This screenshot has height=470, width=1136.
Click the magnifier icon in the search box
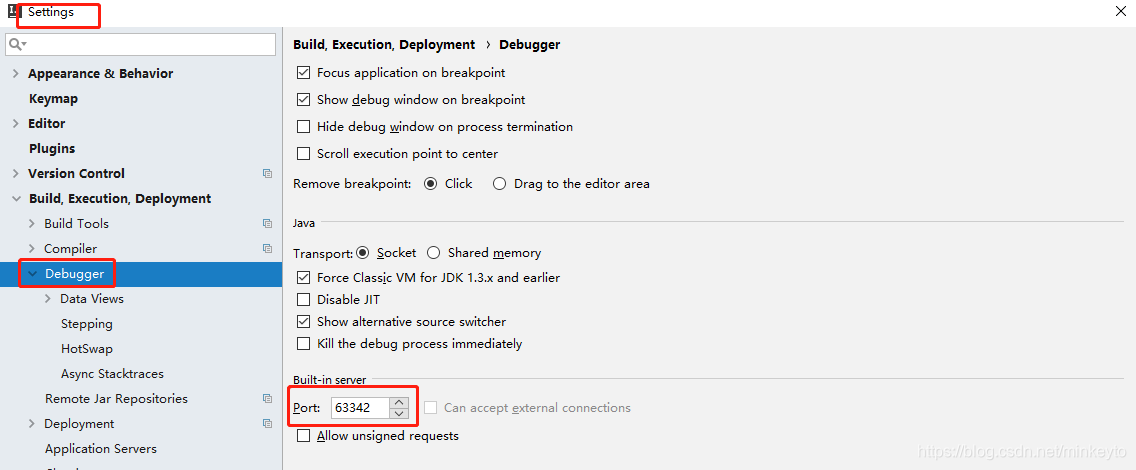pos(16,45)
